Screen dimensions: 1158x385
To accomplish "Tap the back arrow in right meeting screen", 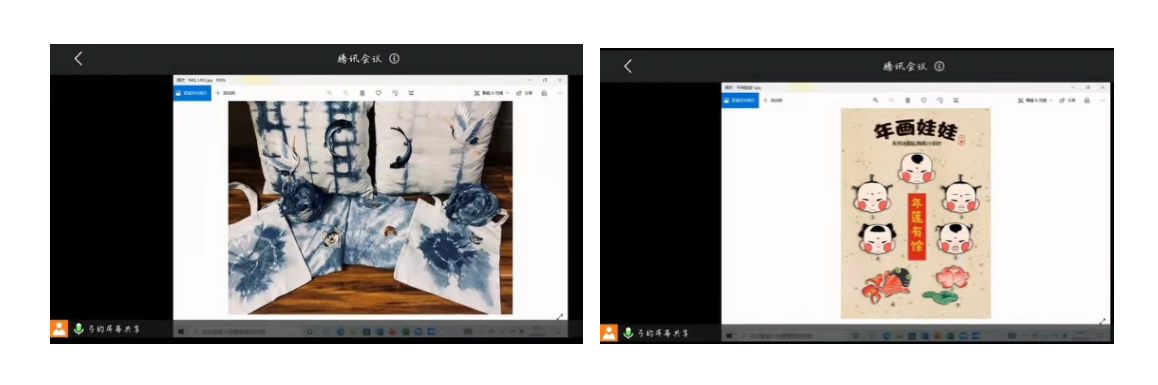I will (x=628, y=66).
